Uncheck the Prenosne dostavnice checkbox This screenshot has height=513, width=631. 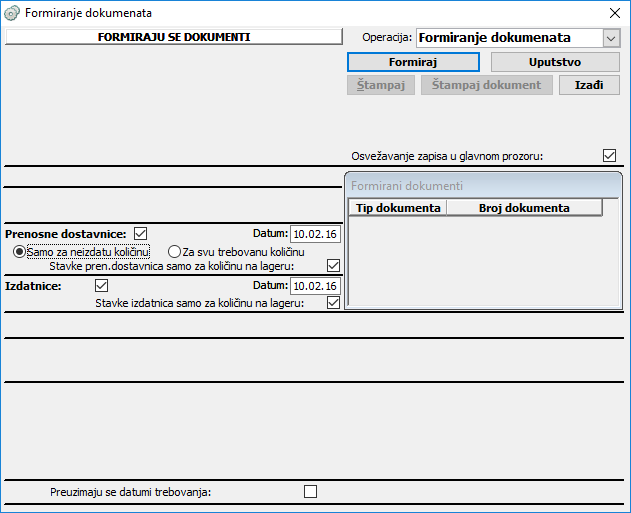pyautogui.click(x=140, y=234)
